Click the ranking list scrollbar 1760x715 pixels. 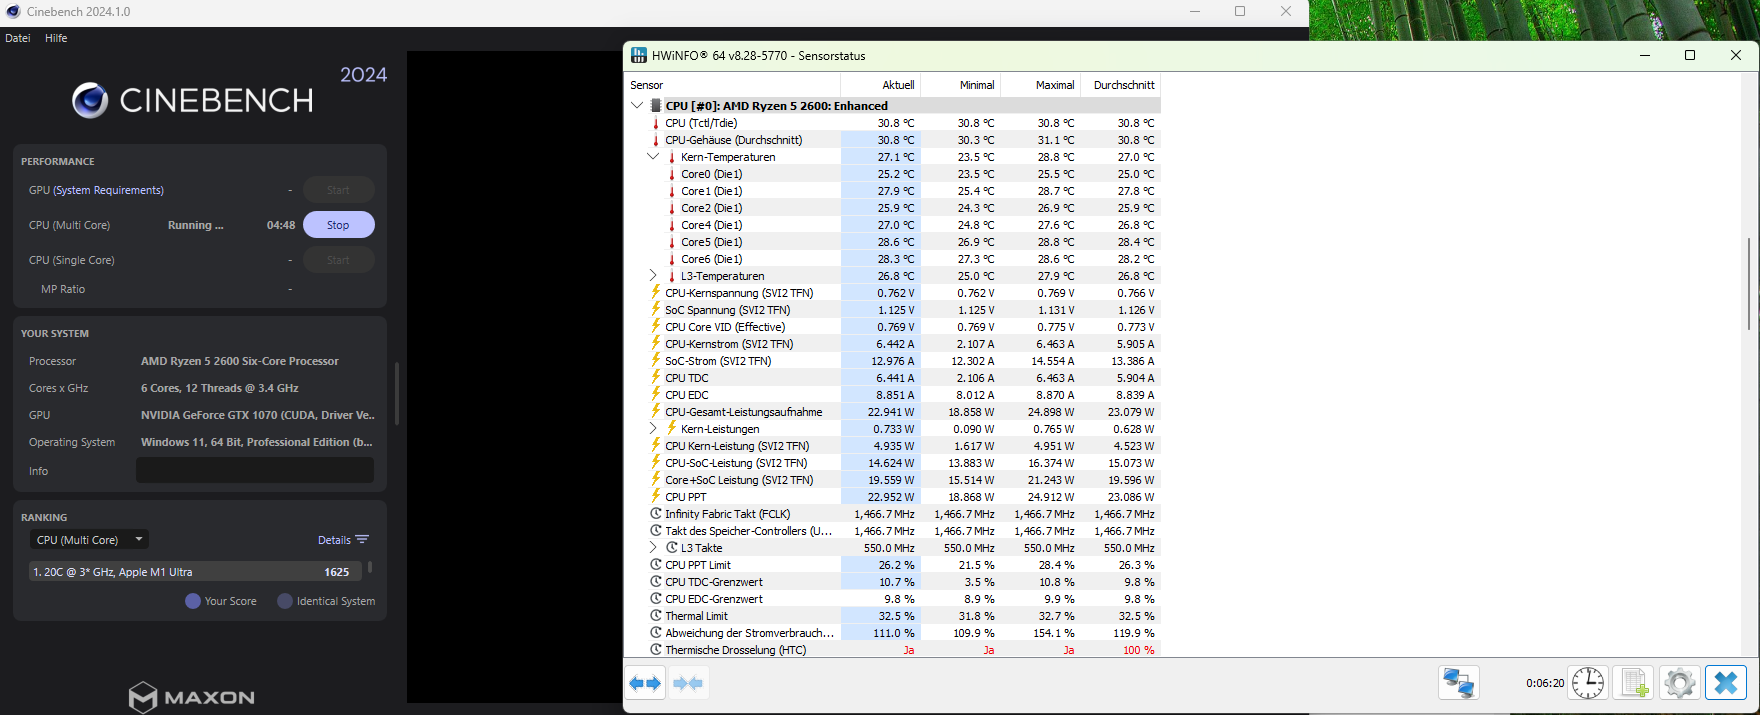[370, 567]
